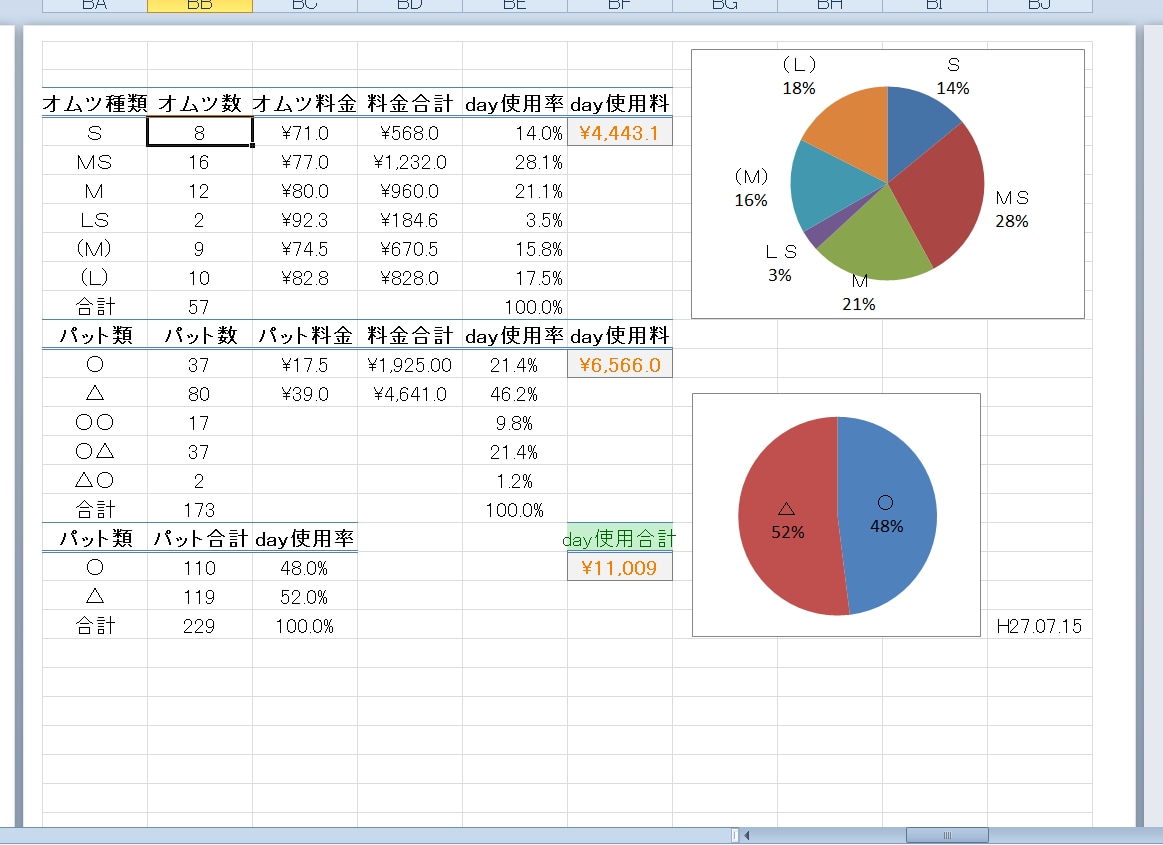Click the オムツ数 header cell
The image size is (1163, 845).
pos(200,103)
